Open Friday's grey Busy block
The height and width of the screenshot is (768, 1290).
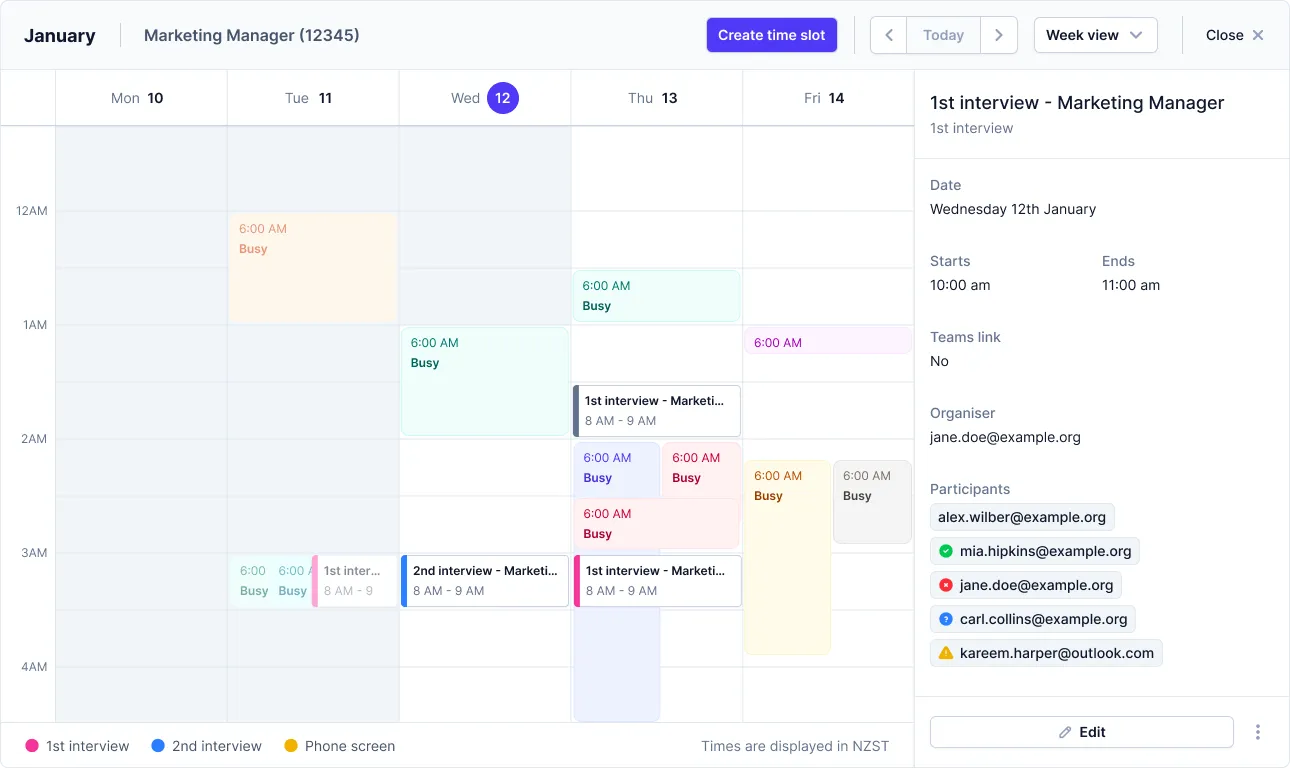(x=872, y=501)
